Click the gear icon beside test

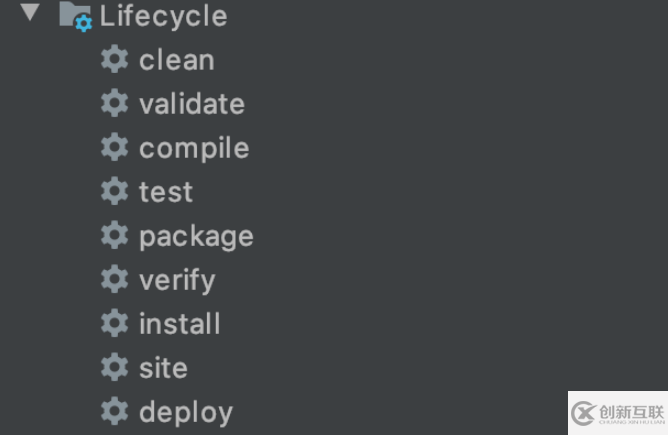click(115, 191)
